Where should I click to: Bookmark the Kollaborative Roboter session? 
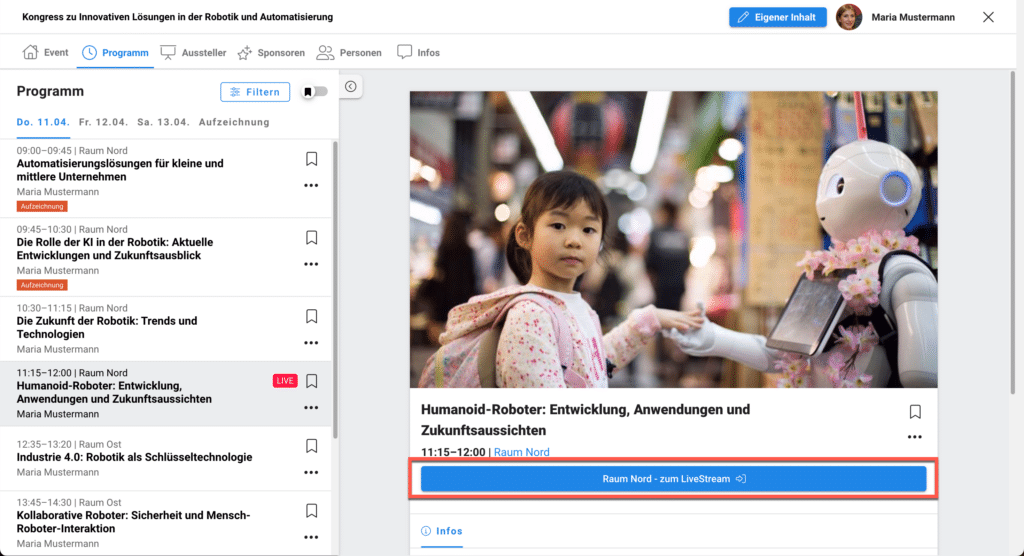tap(311, 511)
